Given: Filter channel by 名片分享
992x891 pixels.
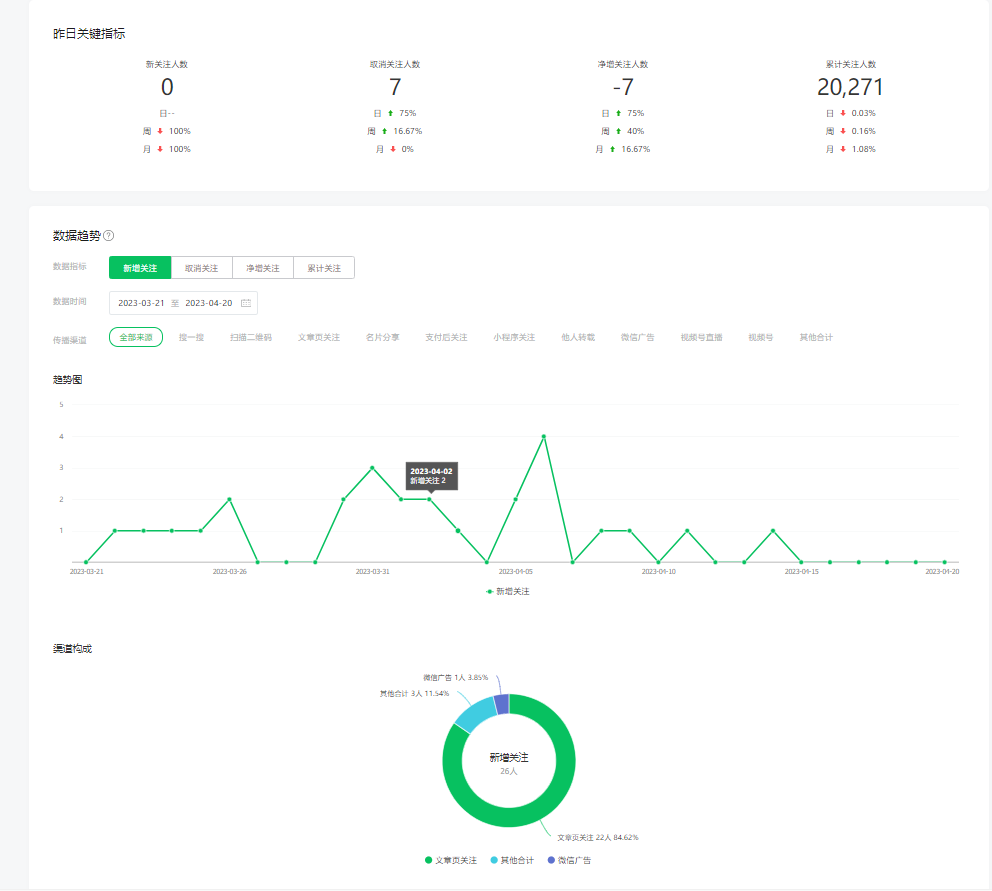Looking at the screenshot, I should point(382,338).
